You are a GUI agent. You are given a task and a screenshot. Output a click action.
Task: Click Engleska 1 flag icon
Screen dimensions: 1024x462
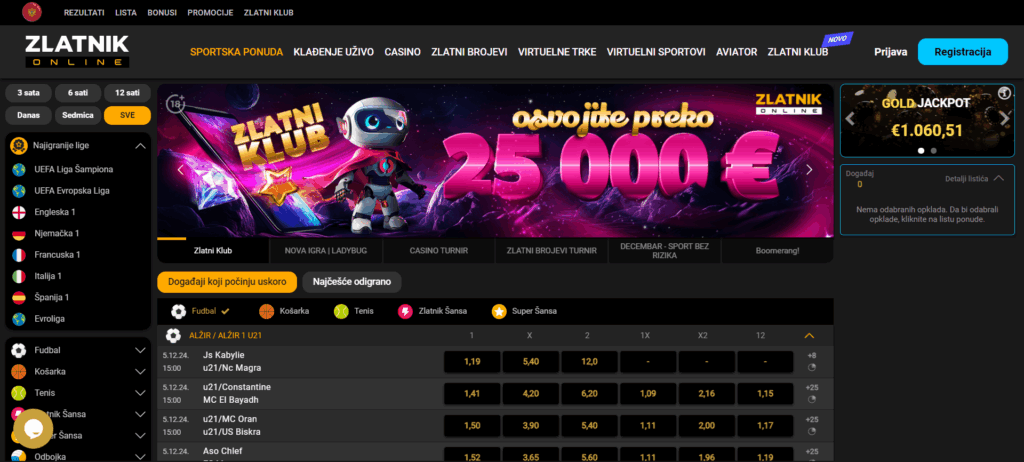pos(19,212)
